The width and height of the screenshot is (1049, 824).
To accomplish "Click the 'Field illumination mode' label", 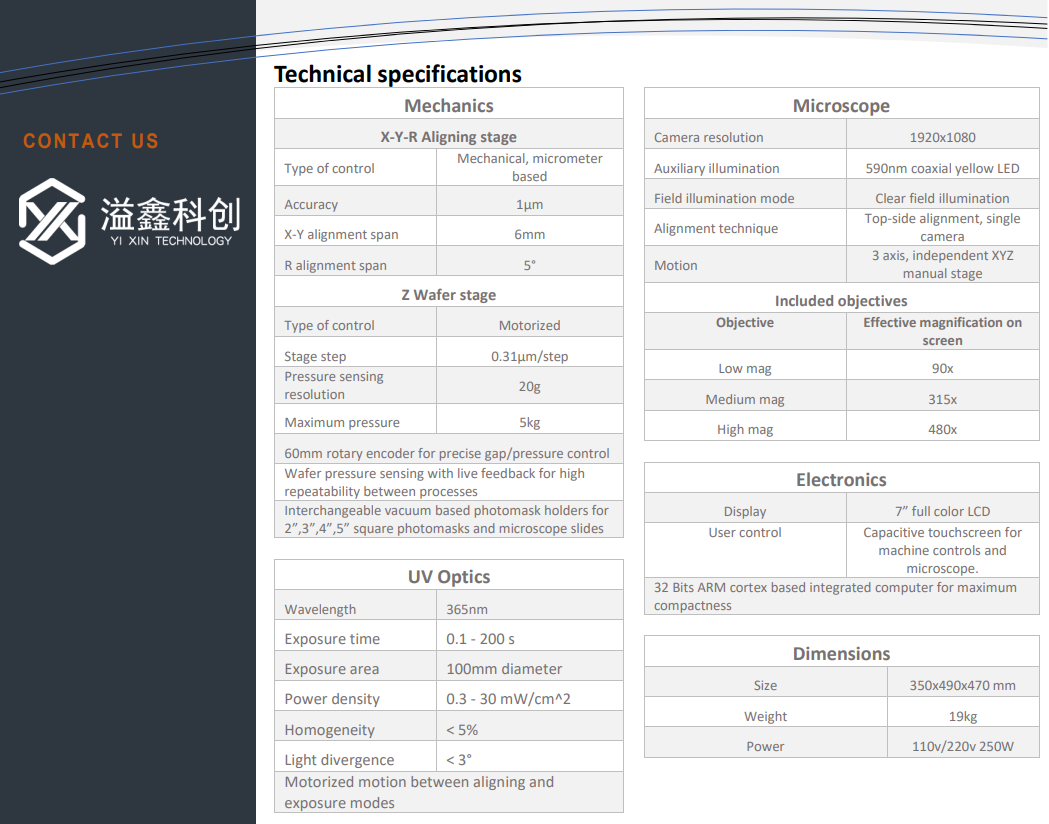I will tap(724, 199).
